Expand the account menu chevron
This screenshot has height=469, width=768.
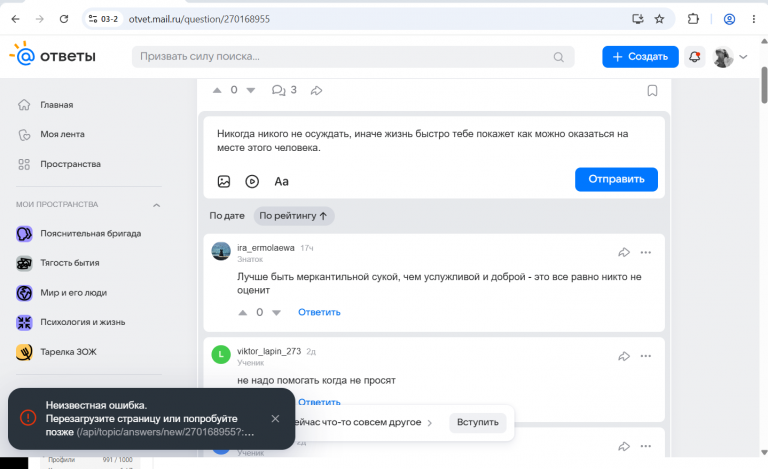(x=743, y=57)
